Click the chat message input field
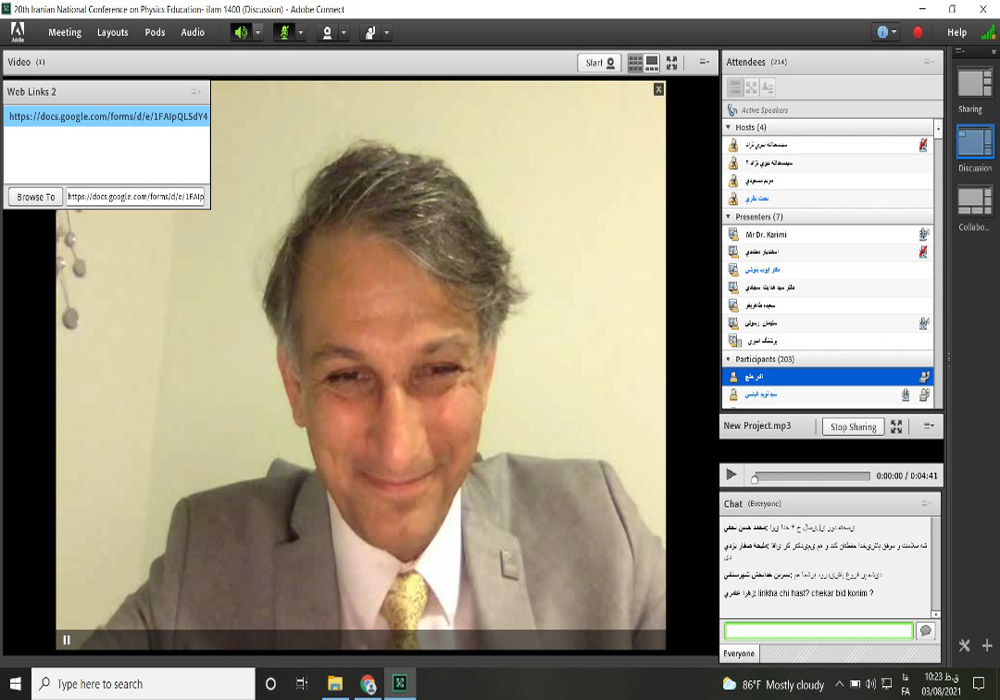Screen dimensions: 1000x700 pos(818,631)
